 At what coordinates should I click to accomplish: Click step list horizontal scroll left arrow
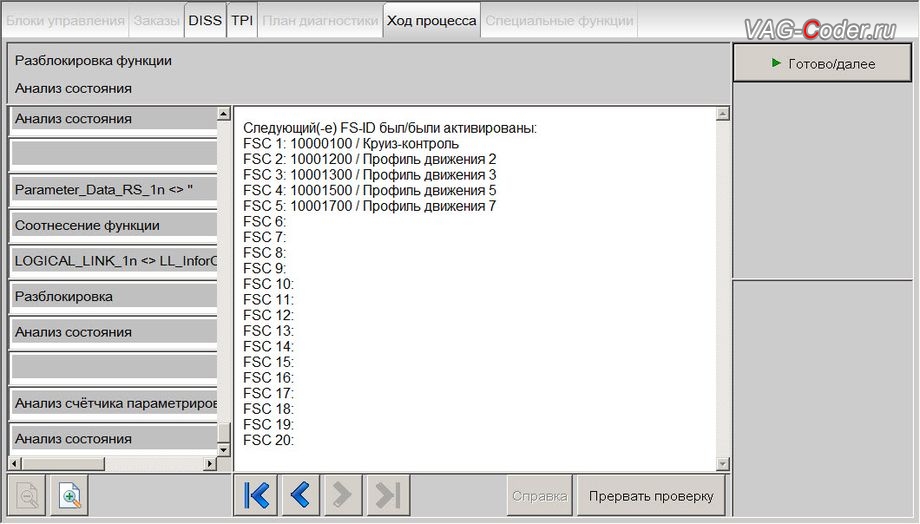(x=15, y=464)
